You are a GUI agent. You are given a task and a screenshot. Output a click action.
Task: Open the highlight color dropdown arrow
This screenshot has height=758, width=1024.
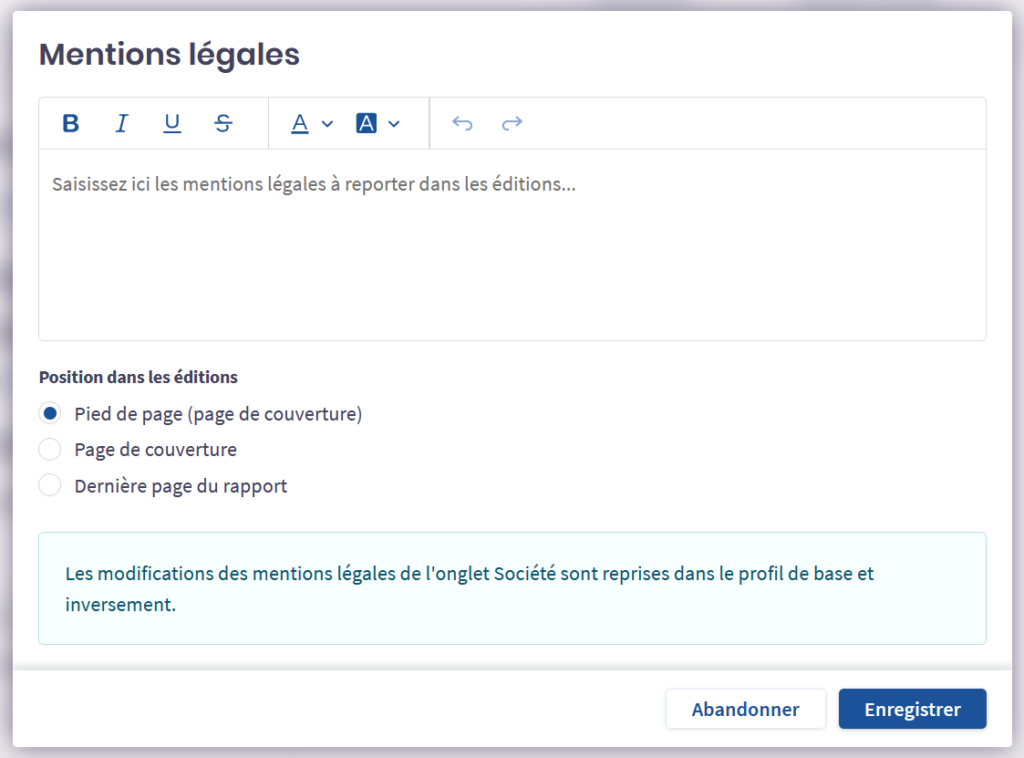click(x=394, y=124)
